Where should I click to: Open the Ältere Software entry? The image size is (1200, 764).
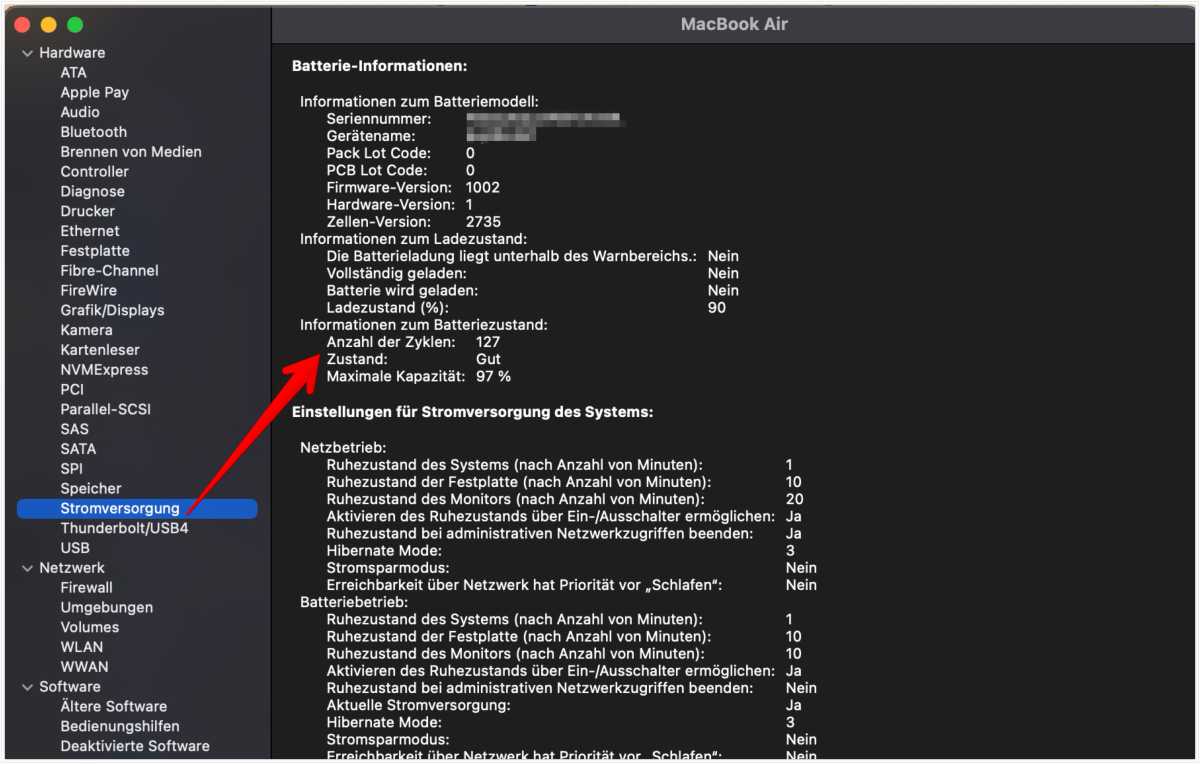point(114,706)
